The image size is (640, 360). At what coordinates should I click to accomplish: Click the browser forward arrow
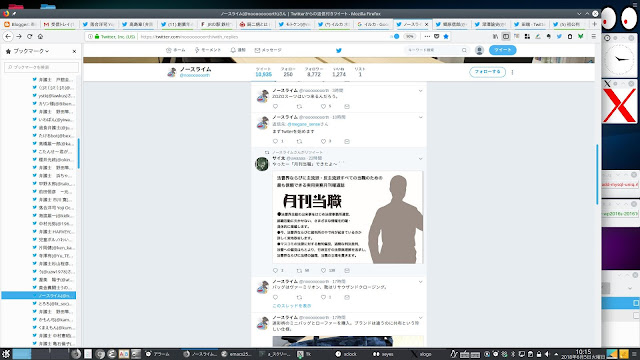click(19, 36)
